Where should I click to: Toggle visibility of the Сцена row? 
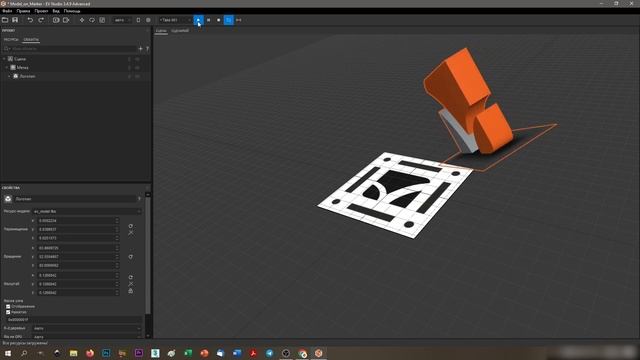click(138, 59)
